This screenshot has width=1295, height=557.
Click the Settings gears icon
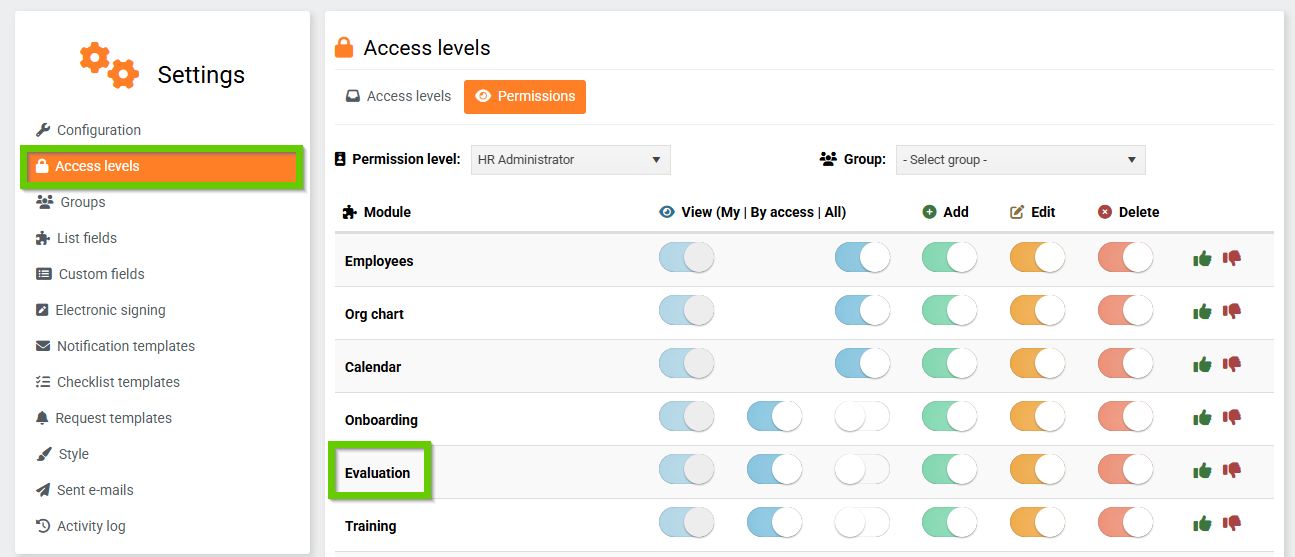[x=109, y=65]
